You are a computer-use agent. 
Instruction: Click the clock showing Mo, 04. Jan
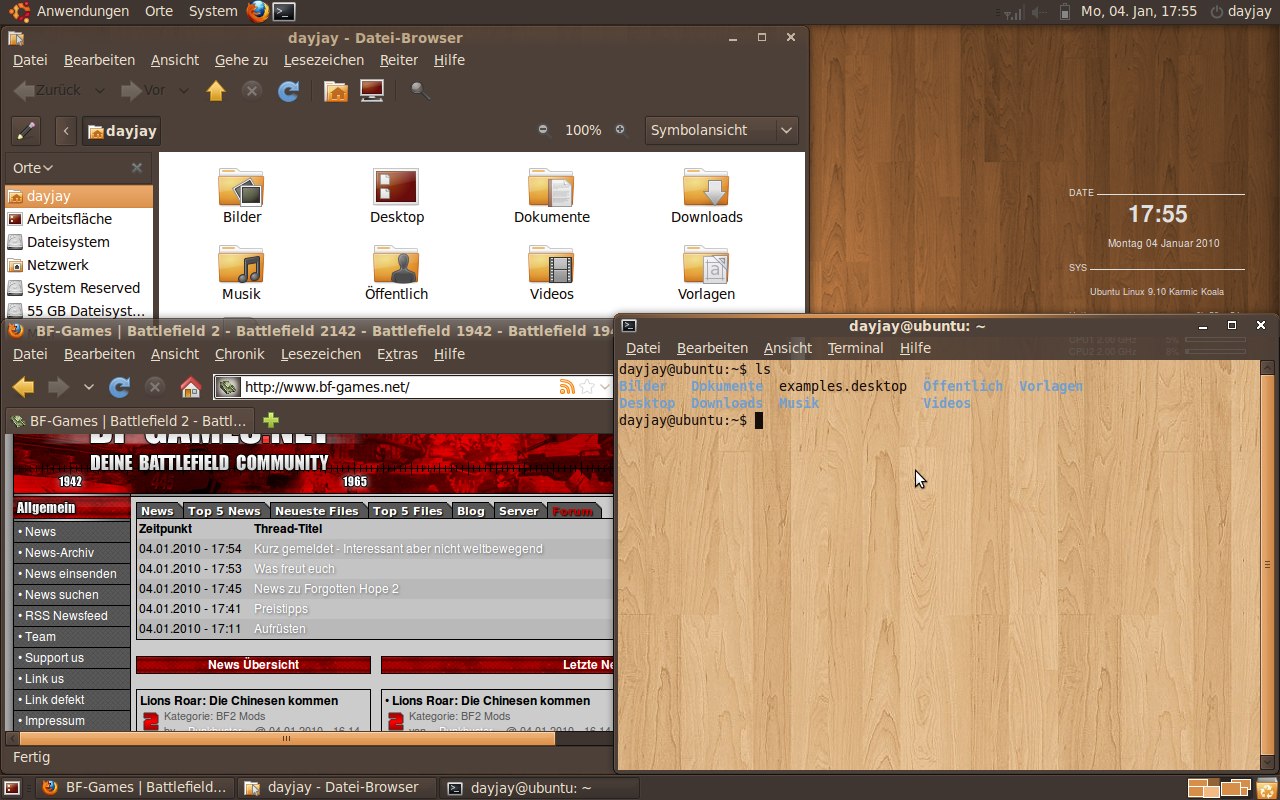pos(1138,12)
